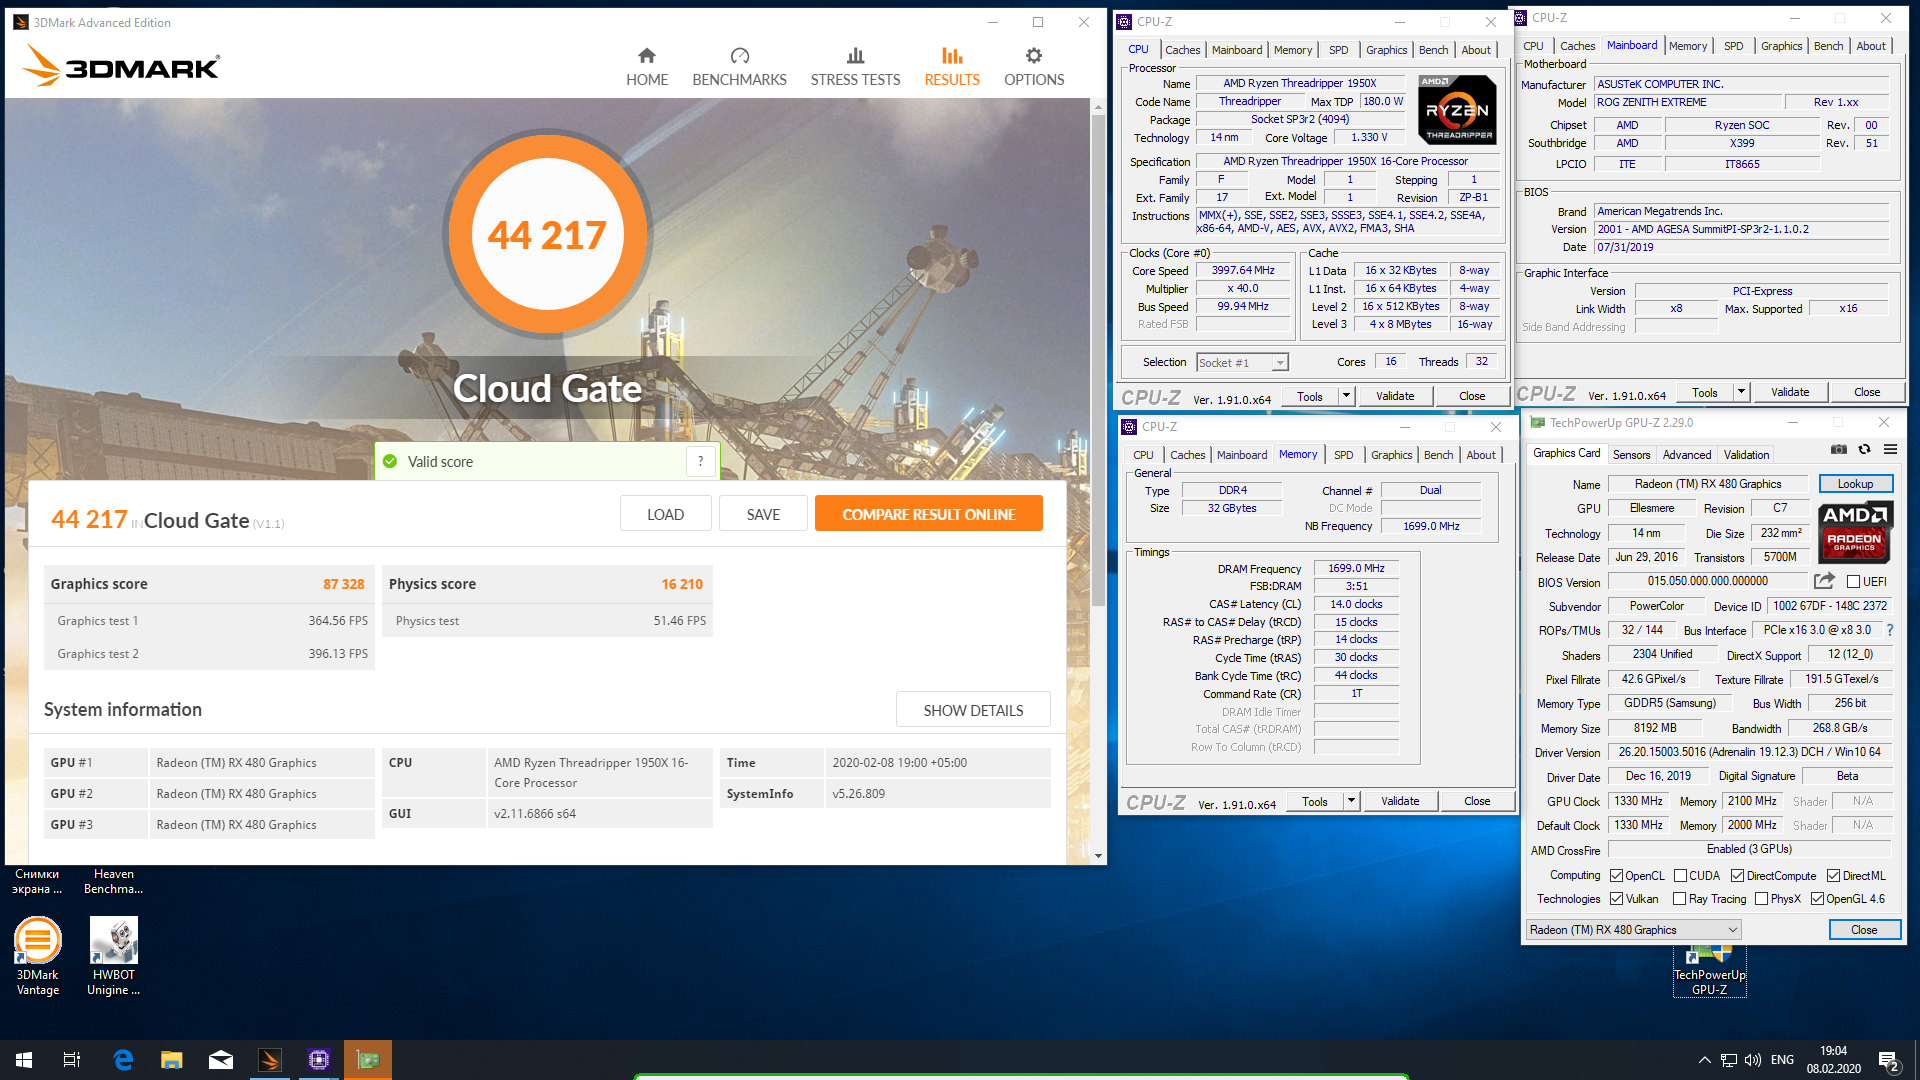
Task: Toggle the Vulkan checkbox
Action: [x=1616, y=899]
